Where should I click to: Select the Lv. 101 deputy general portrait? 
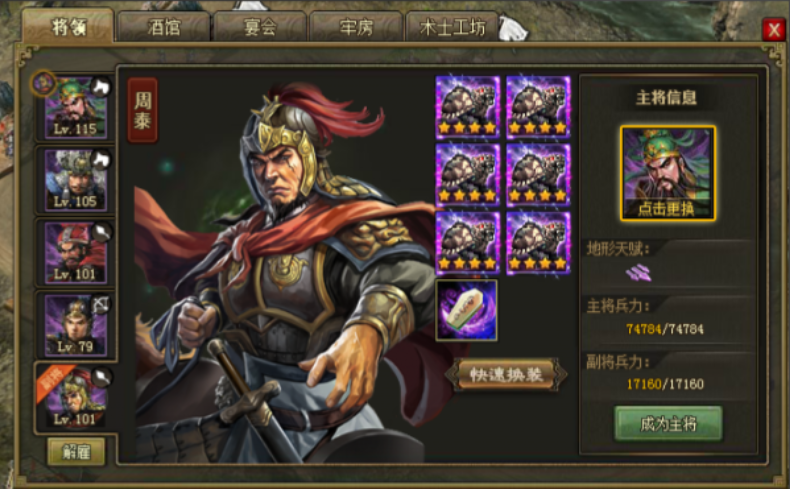point(76,398)
